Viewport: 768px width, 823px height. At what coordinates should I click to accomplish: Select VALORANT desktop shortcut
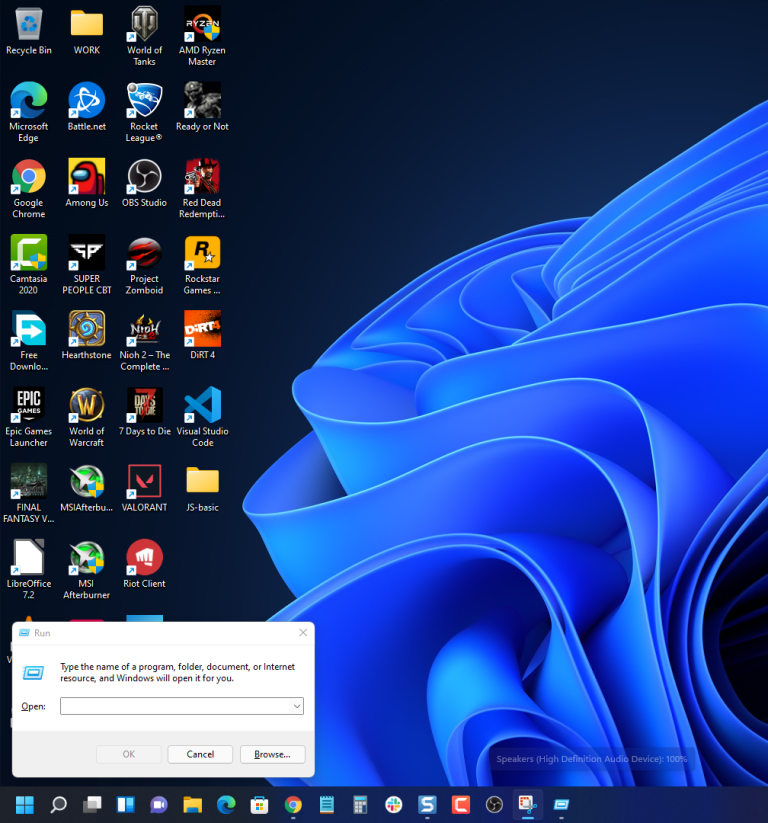(x=144, y=488)
